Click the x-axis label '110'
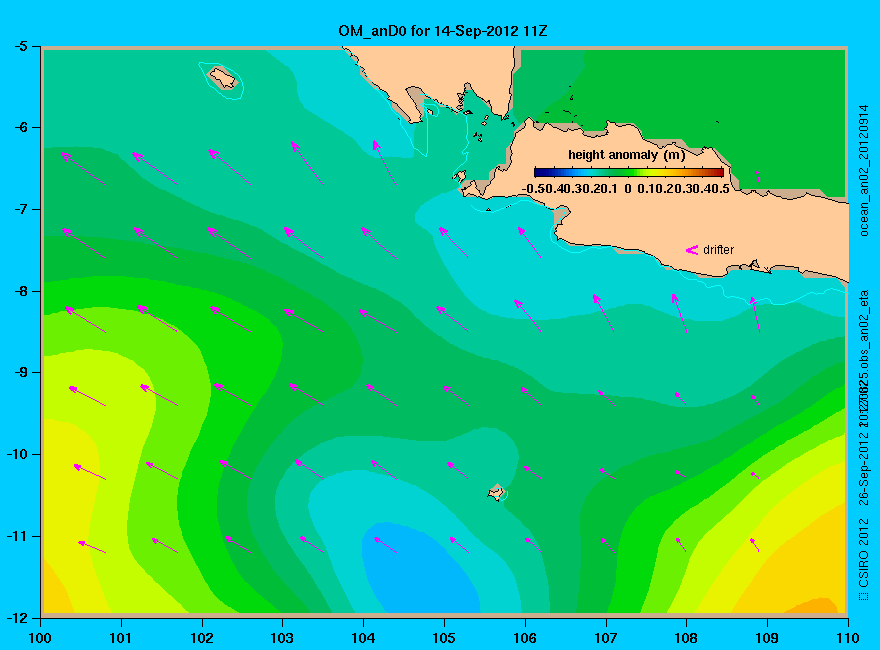The width and height of the screenshot is (880, 650). pos(848,638)
